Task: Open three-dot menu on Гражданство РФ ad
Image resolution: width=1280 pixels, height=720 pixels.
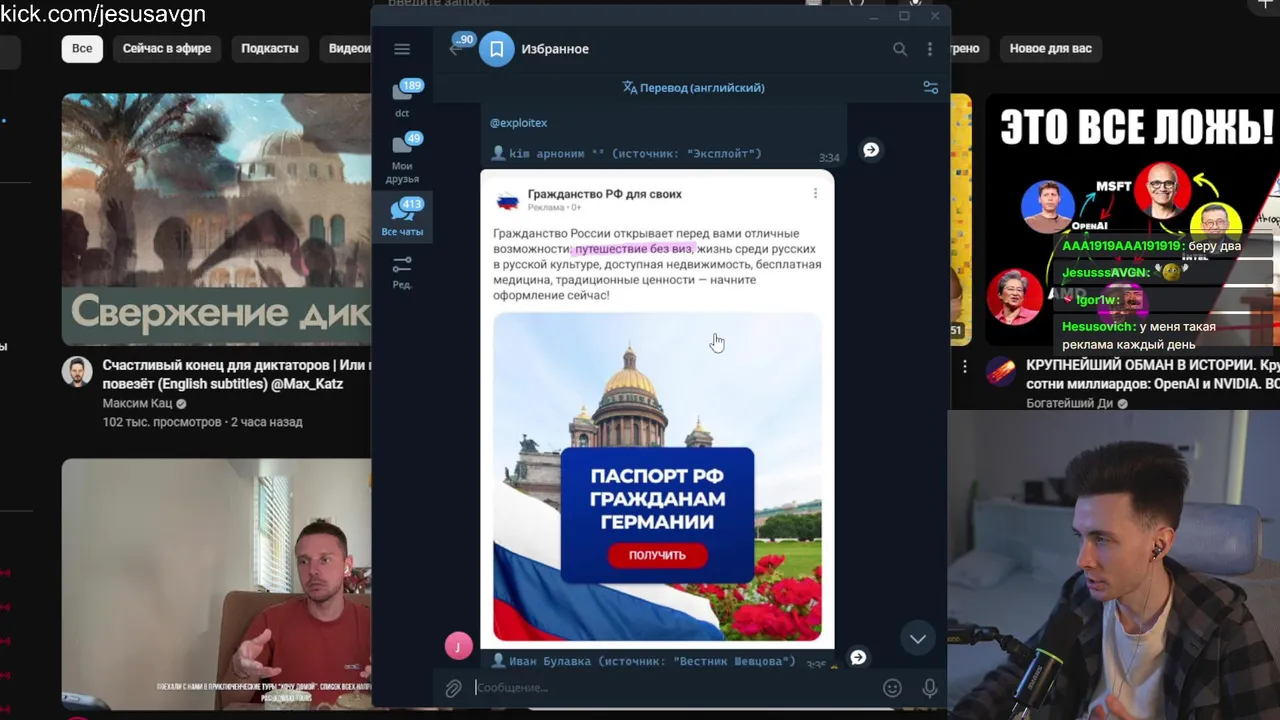Action: [815, 193]
